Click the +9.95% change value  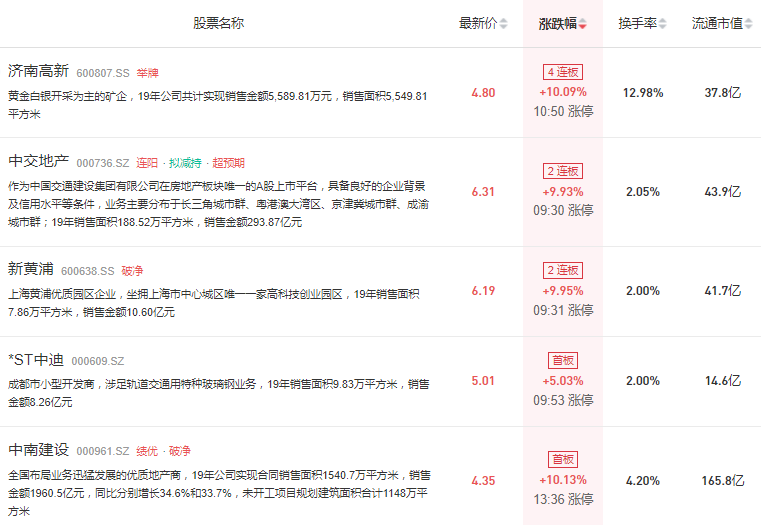pyautogui.click(x=563, y=291)
